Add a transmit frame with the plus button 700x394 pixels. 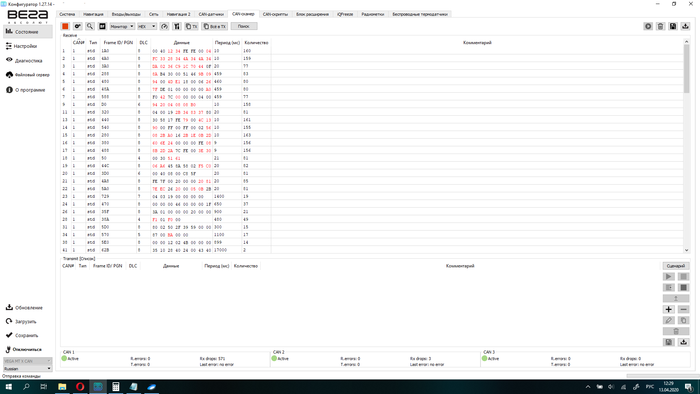click(x=668, y=309)
